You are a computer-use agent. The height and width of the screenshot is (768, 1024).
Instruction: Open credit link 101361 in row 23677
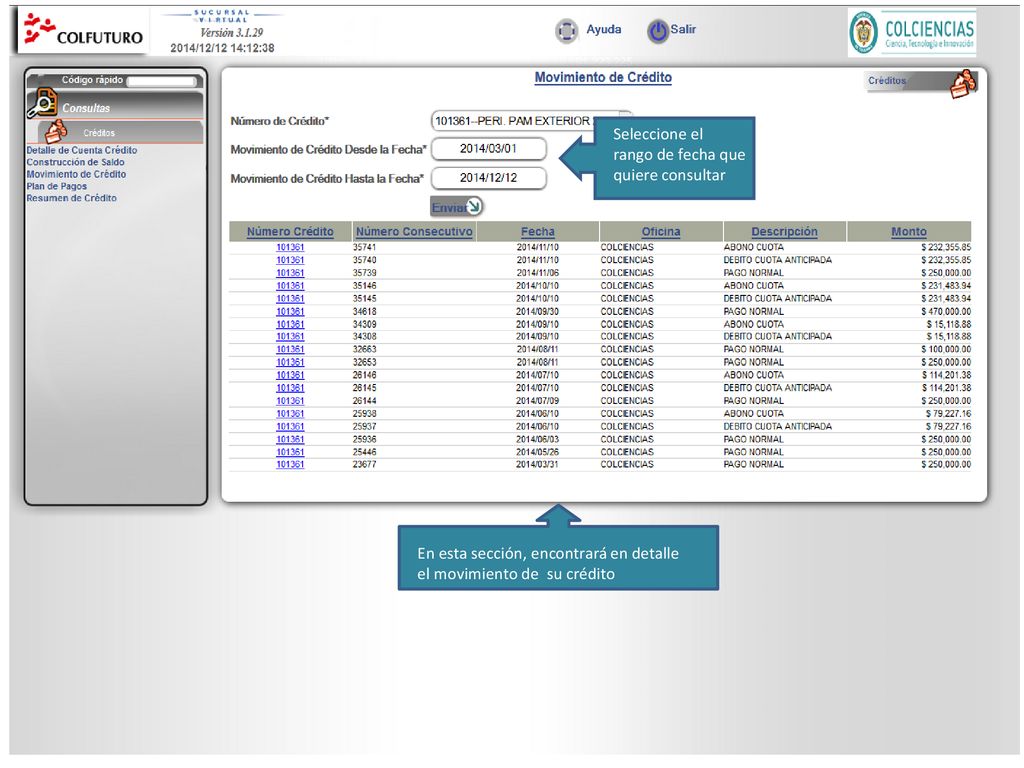click(290, 464)
